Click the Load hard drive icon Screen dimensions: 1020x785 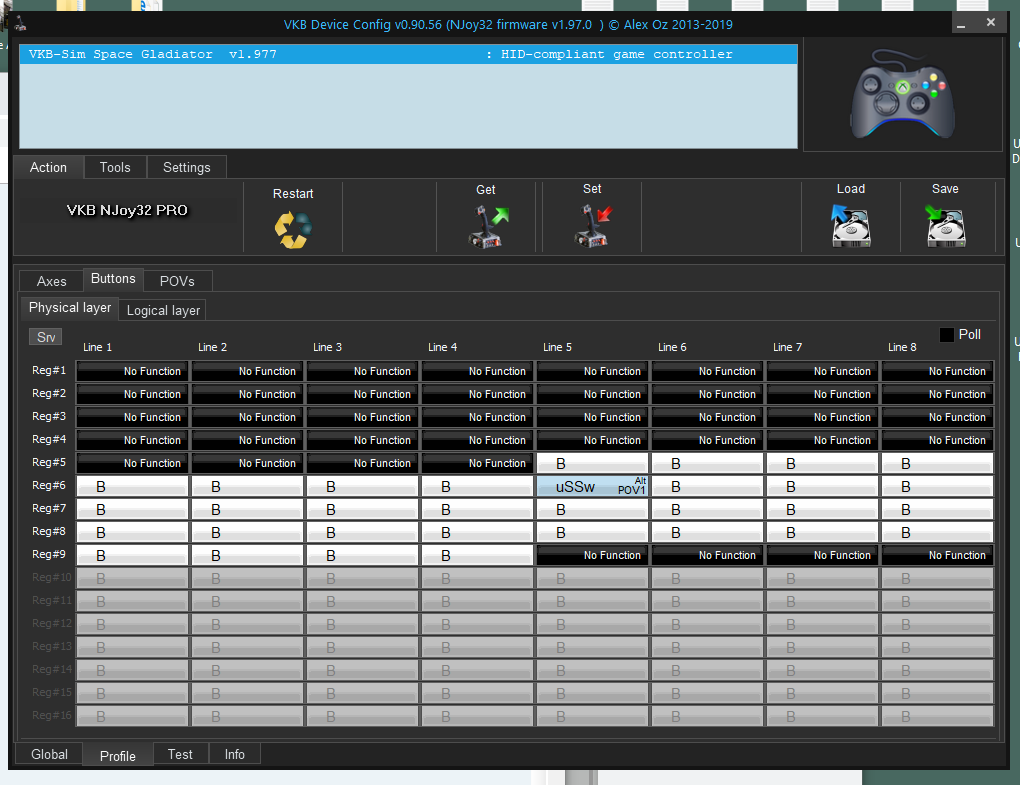coord(851,226)
